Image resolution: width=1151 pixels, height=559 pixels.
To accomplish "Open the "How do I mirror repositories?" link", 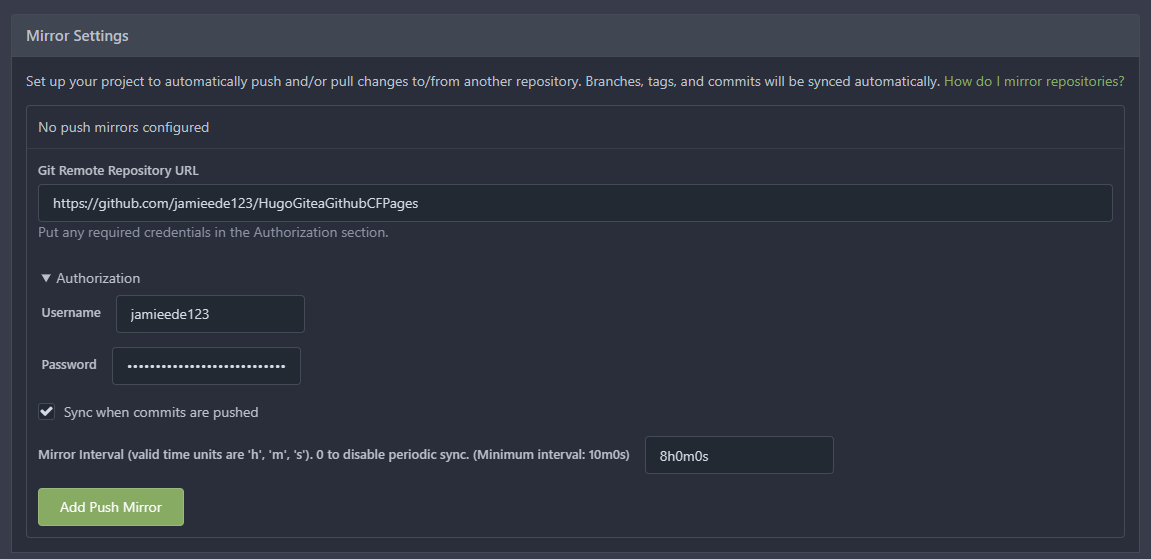I will (x=1034, y=81).
